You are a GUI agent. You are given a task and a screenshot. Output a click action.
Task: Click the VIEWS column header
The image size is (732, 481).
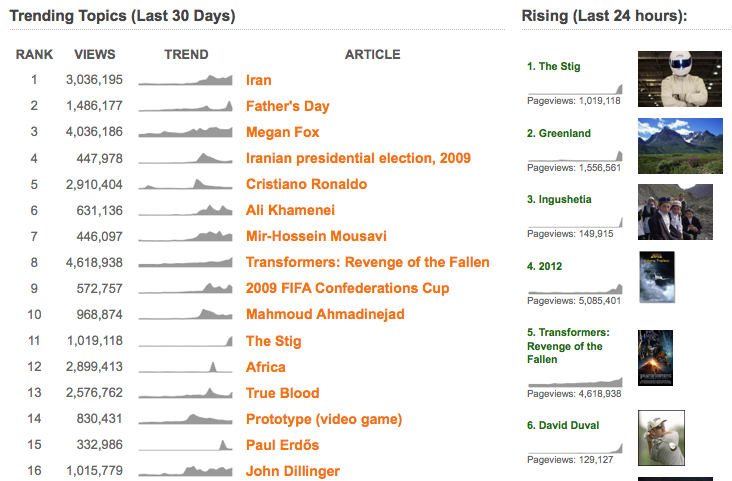coord(95,55)
